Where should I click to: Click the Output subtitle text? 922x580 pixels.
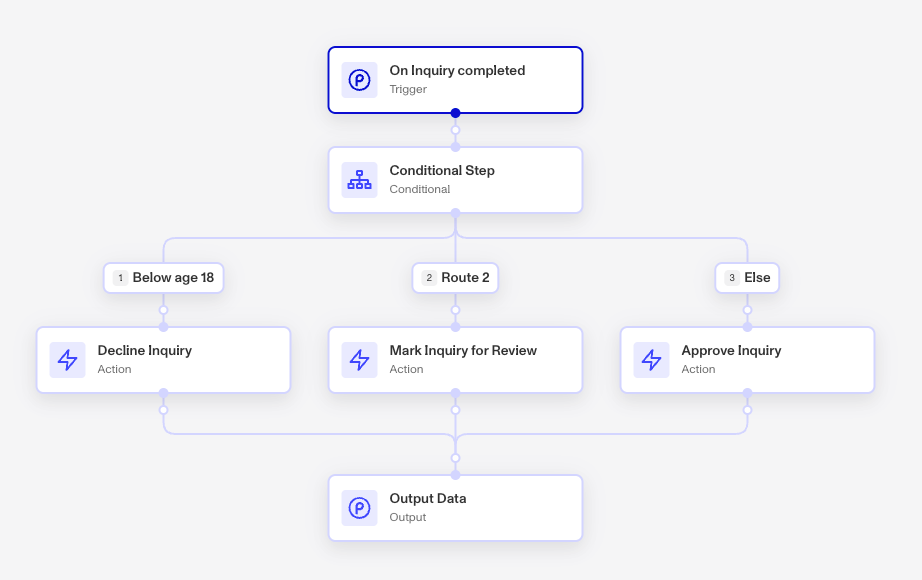(x=407, y=518)
